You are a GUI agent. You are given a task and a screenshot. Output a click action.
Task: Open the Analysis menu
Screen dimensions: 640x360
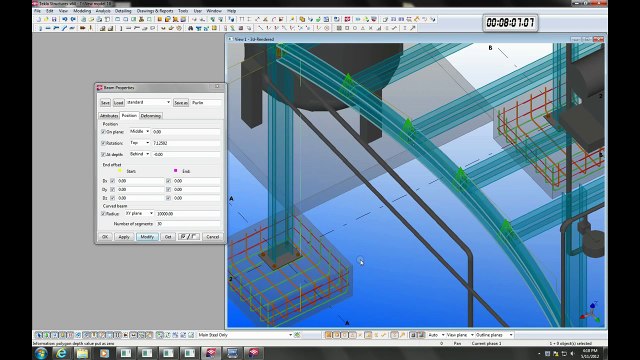(103, 11)
